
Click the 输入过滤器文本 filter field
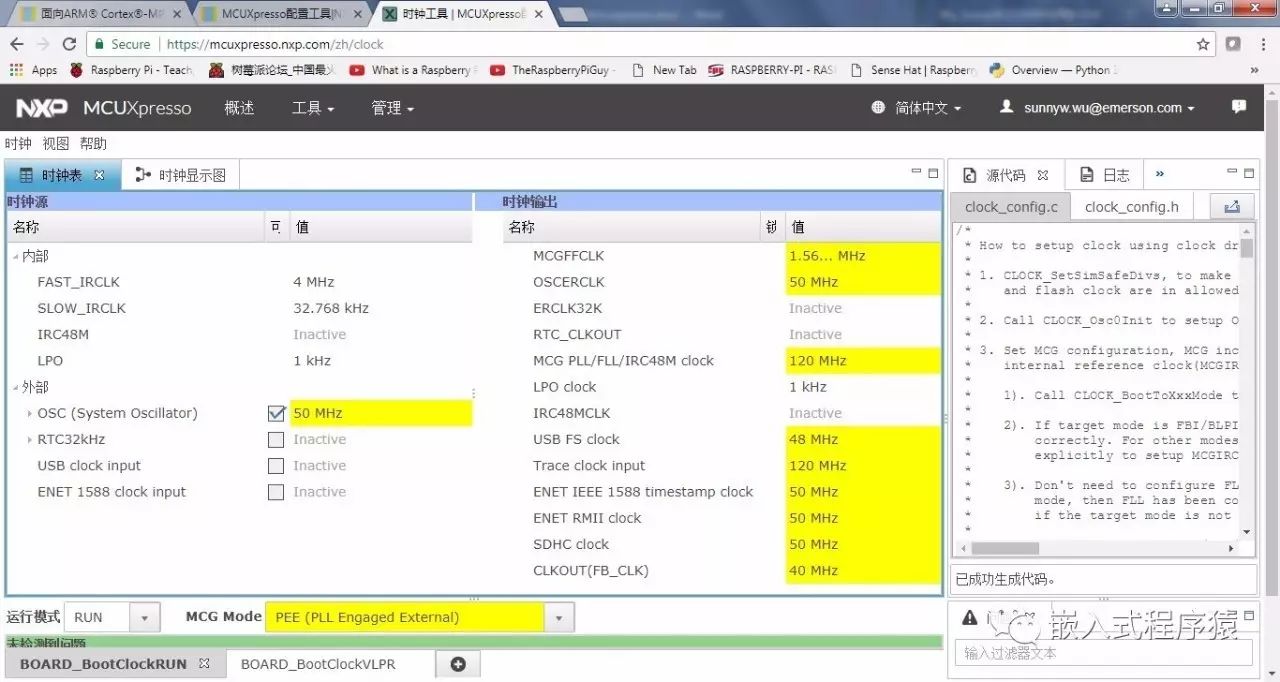coord(1105,652)
